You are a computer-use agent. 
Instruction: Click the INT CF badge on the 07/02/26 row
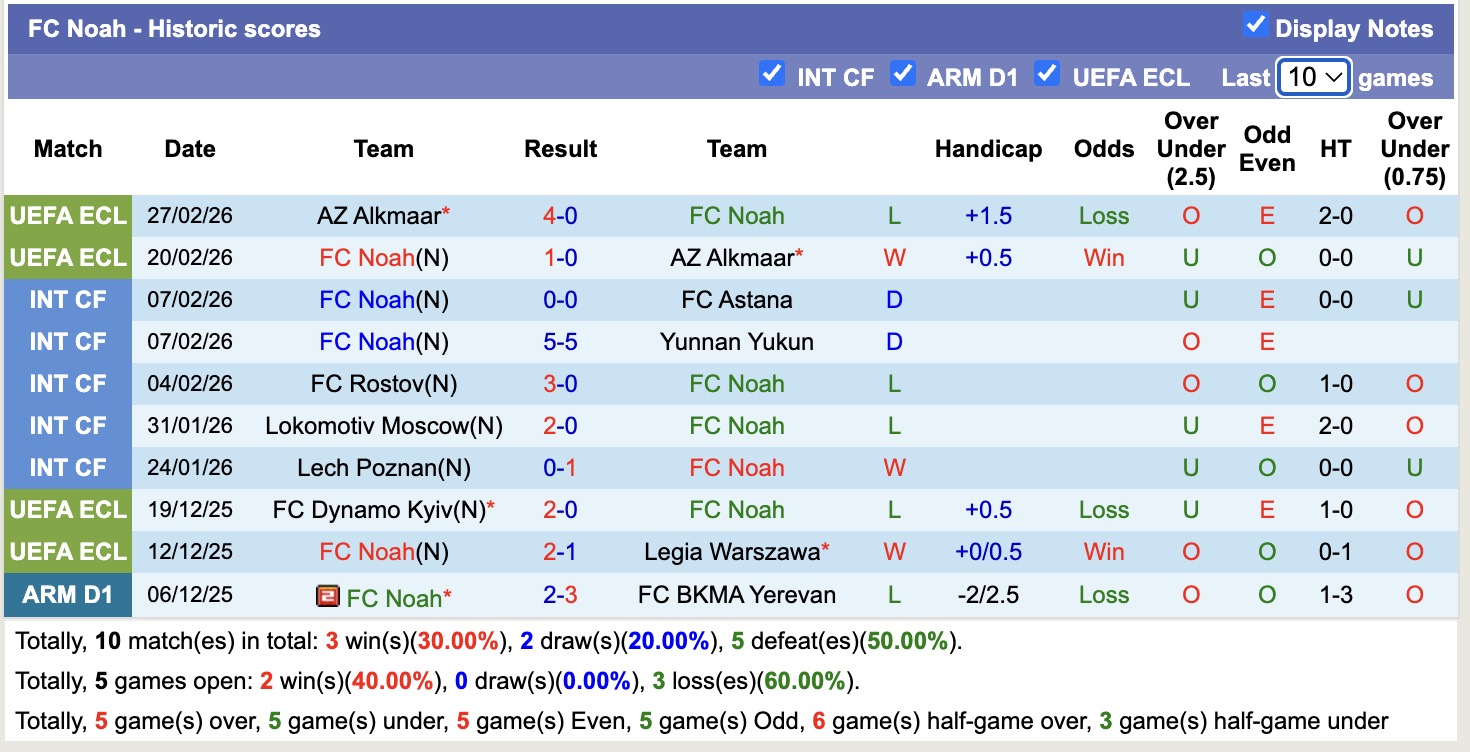pos(67,299)
